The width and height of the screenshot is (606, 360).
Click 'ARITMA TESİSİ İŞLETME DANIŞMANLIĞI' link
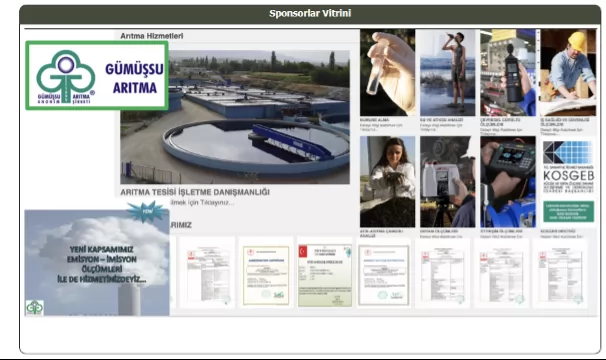pos(195,192)
